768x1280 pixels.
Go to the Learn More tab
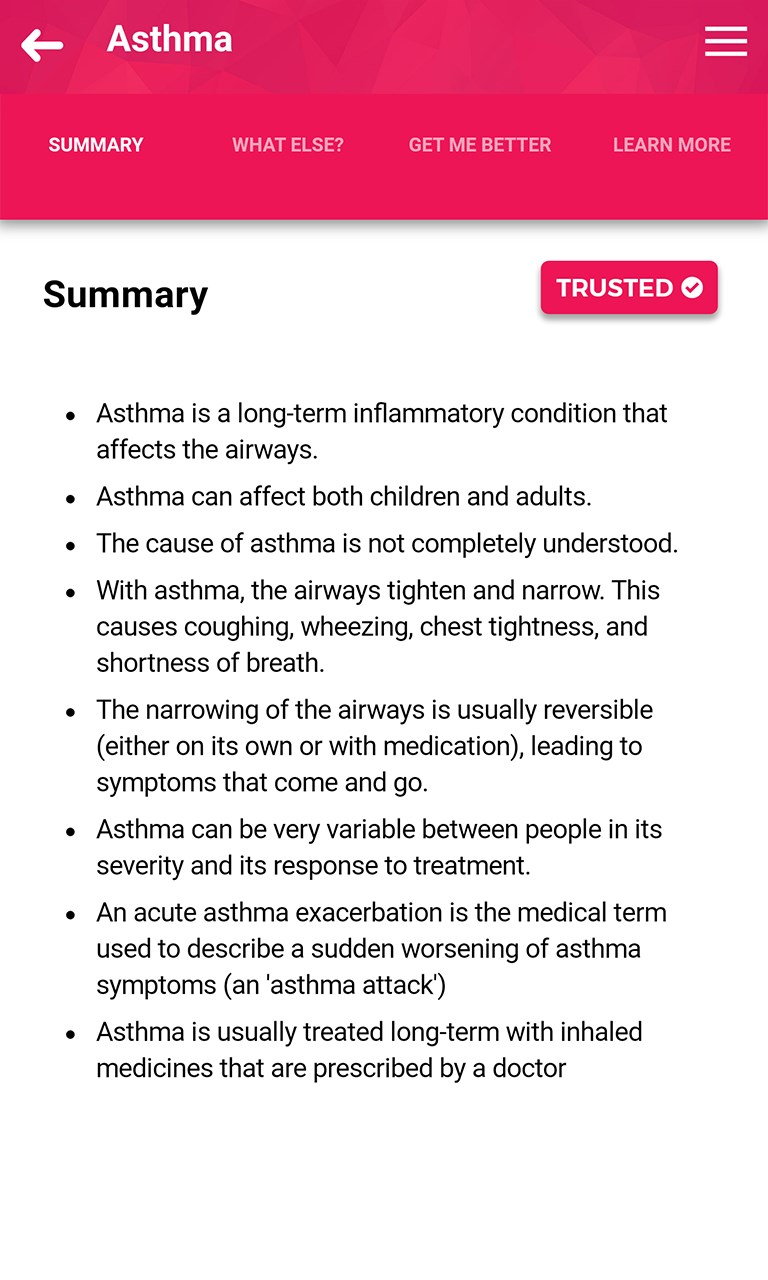point(672,145)
